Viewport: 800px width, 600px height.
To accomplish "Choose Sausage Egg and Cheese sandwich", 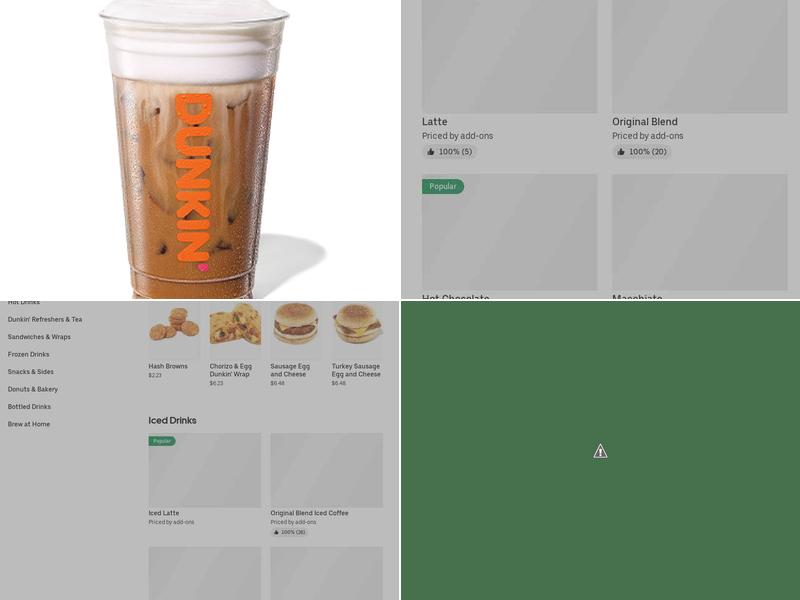I will (296, 344).
